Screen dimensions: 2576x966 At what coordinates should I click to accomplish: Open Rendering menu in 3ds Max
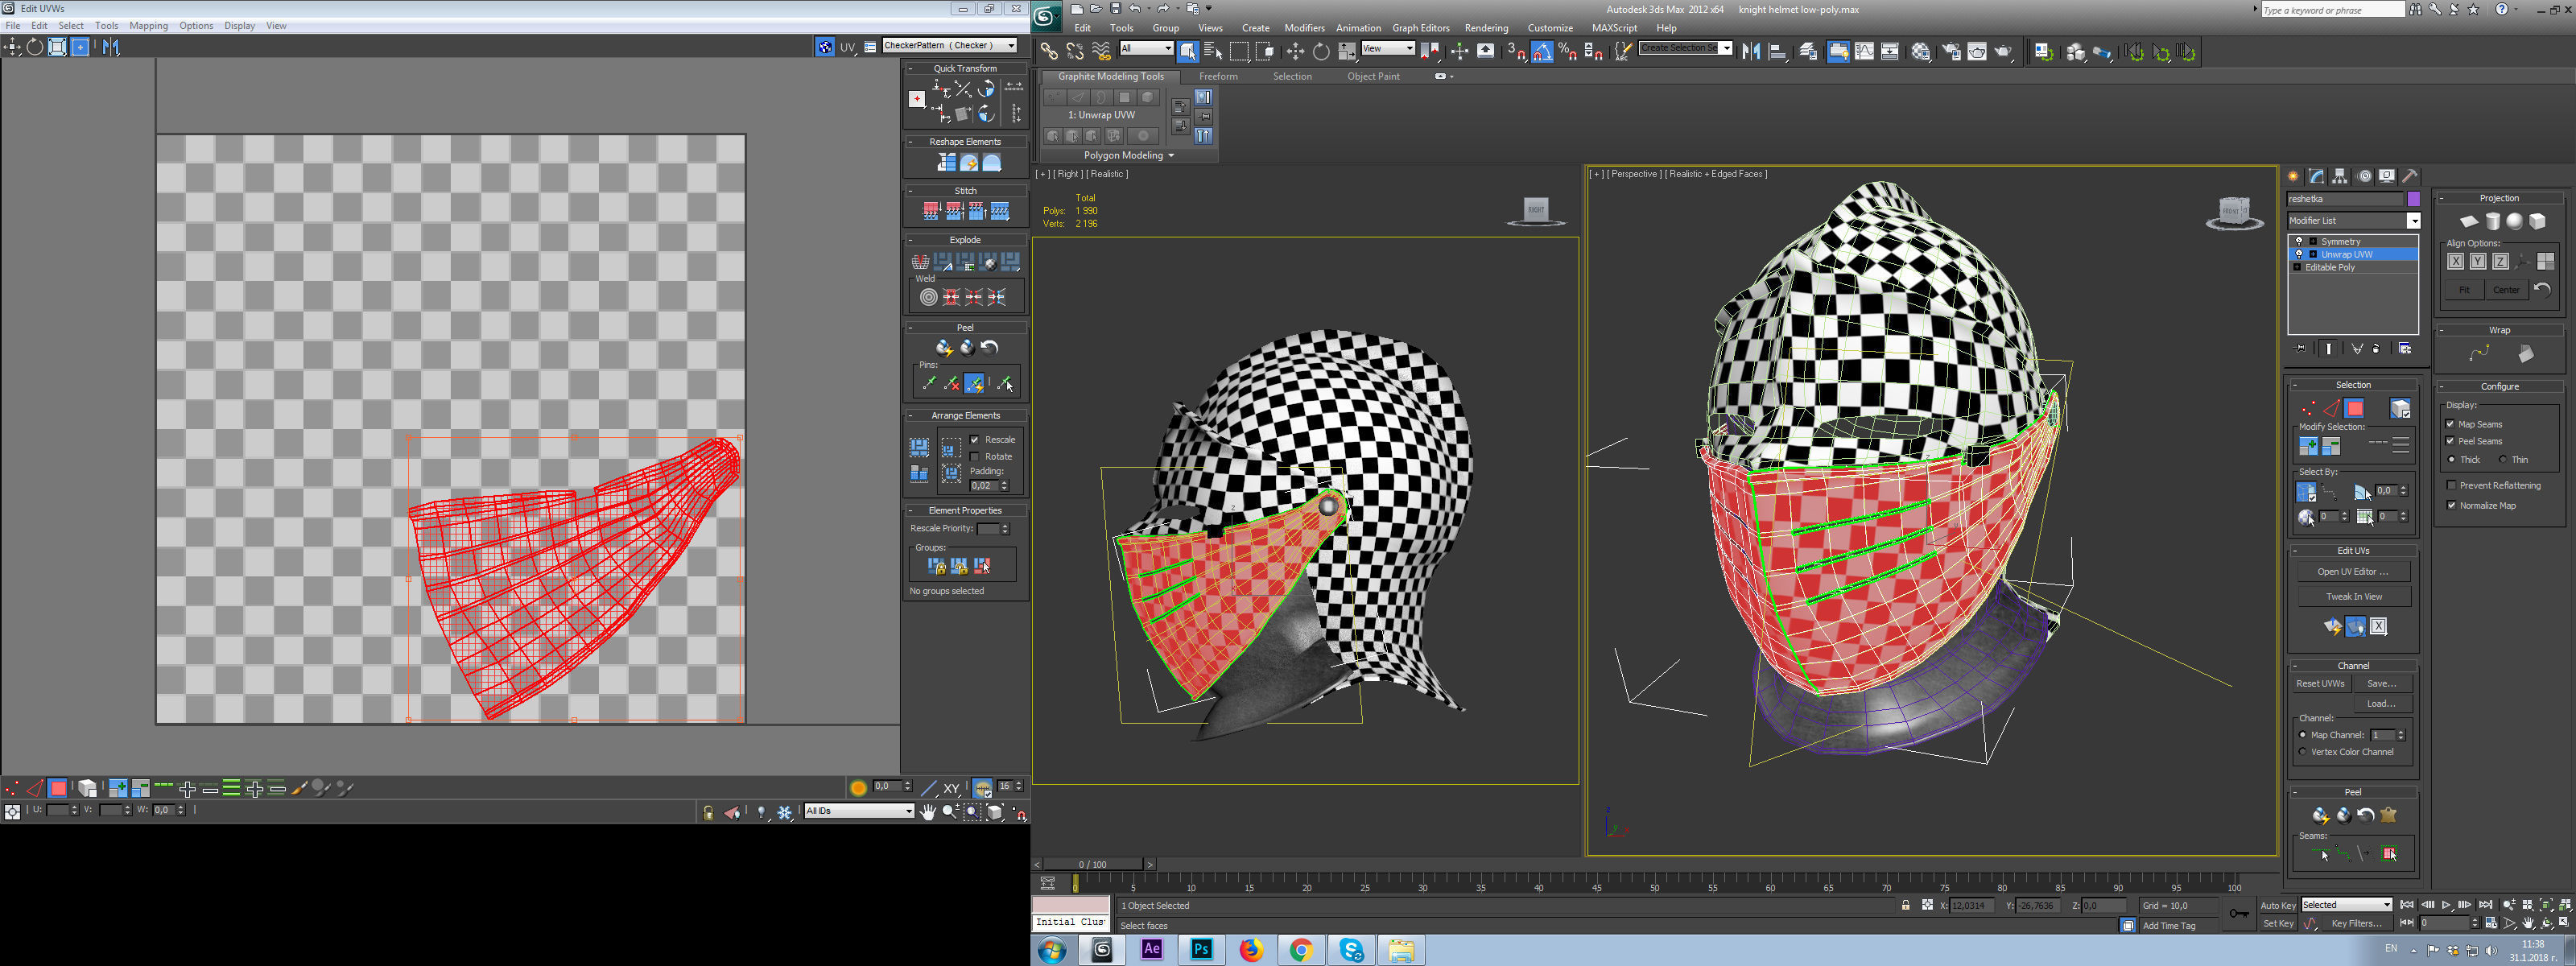tap(1486, 28)
